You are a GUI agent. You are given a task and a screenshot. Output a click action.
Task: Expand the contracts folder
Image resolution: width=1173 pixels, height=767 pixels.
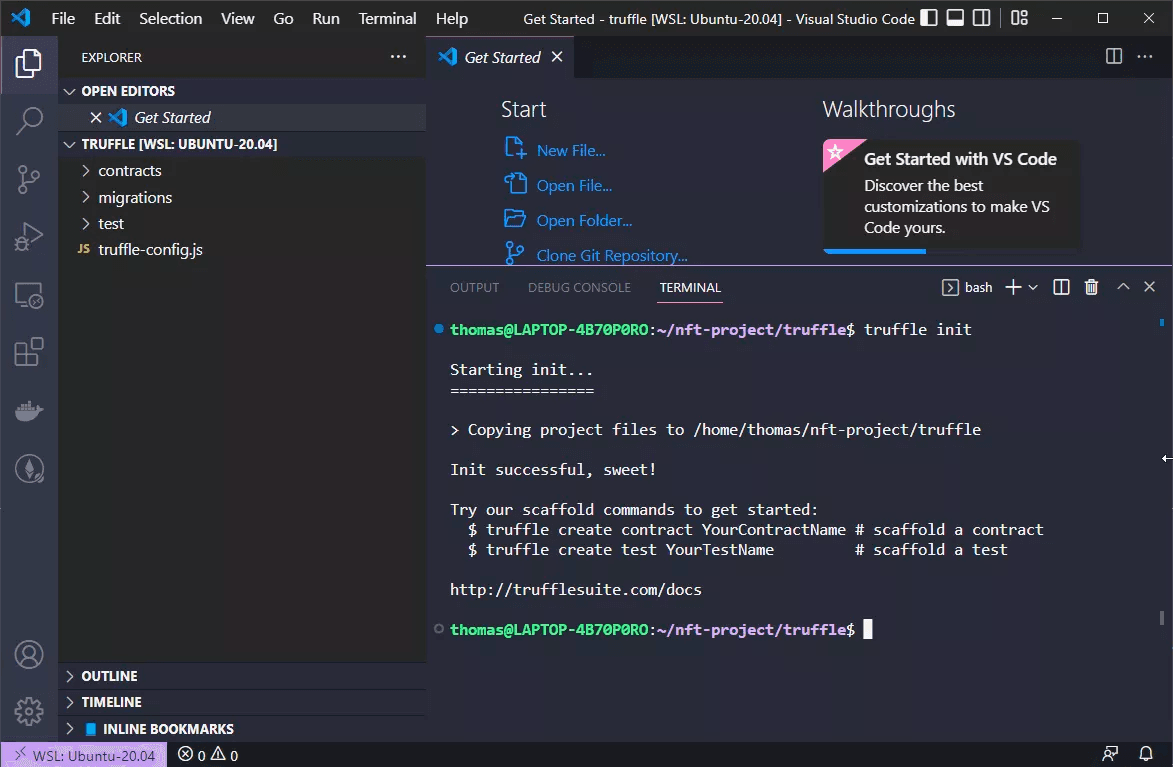tap(242, 171)
